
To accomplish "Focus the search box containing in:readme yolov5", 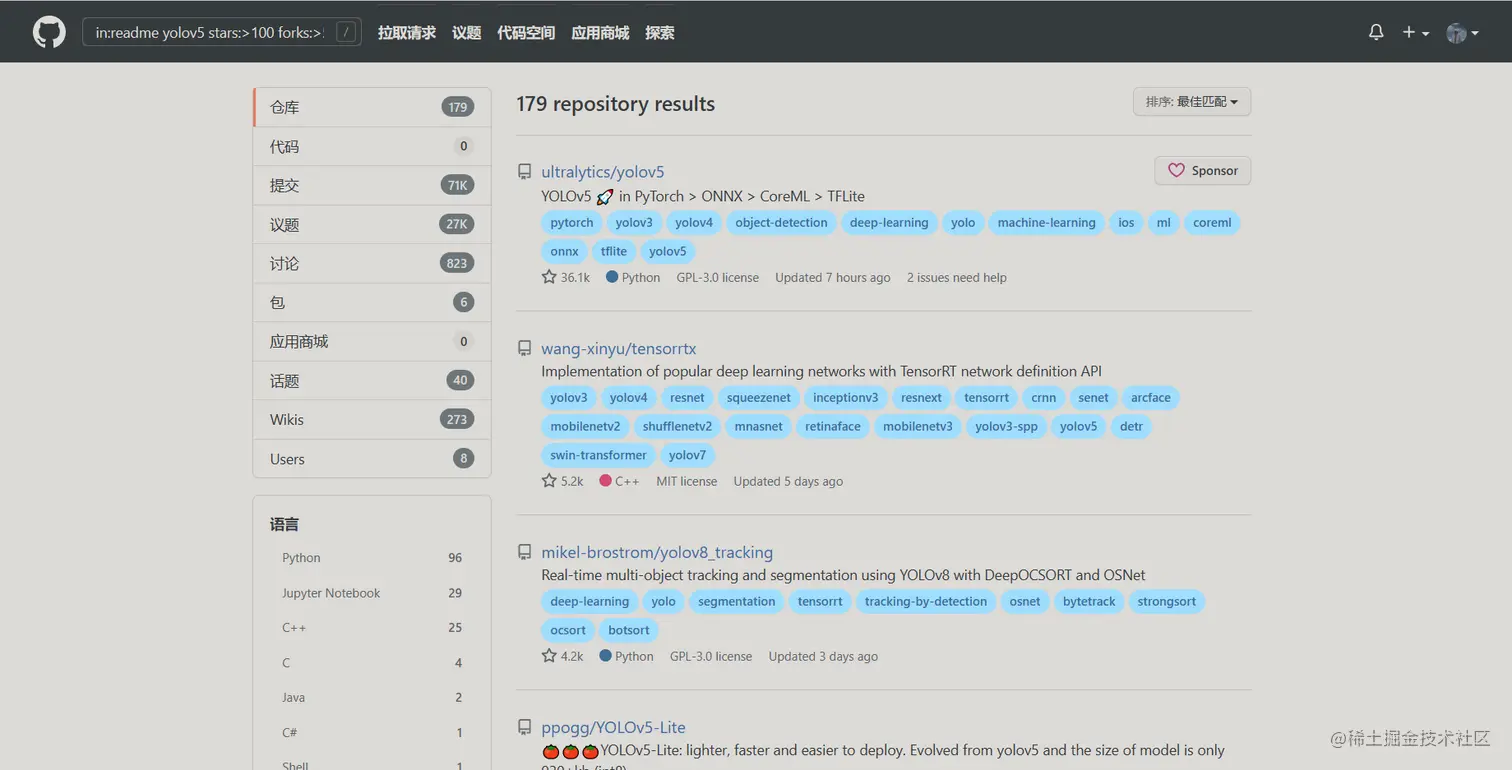I will point(221,32).
